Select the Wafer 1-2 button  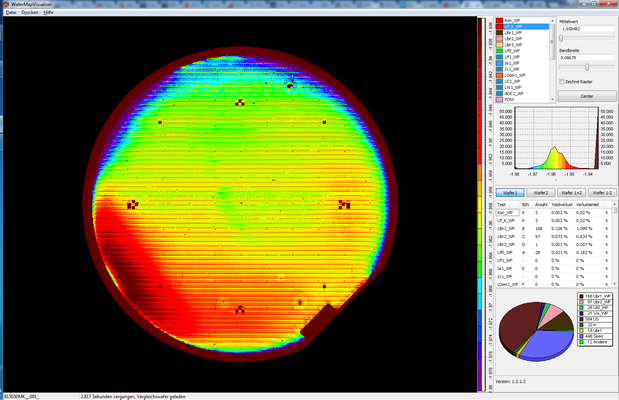pyautogui.click(x=603, y=192)
